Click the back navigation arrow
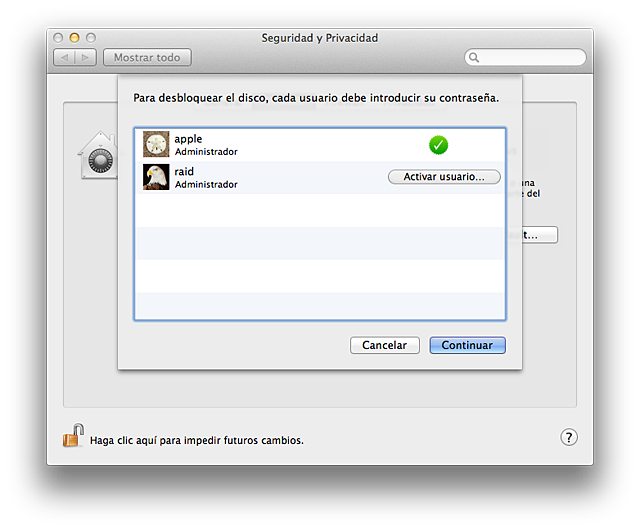Screen dimensions: 640x530 click(x=65, y=58)
